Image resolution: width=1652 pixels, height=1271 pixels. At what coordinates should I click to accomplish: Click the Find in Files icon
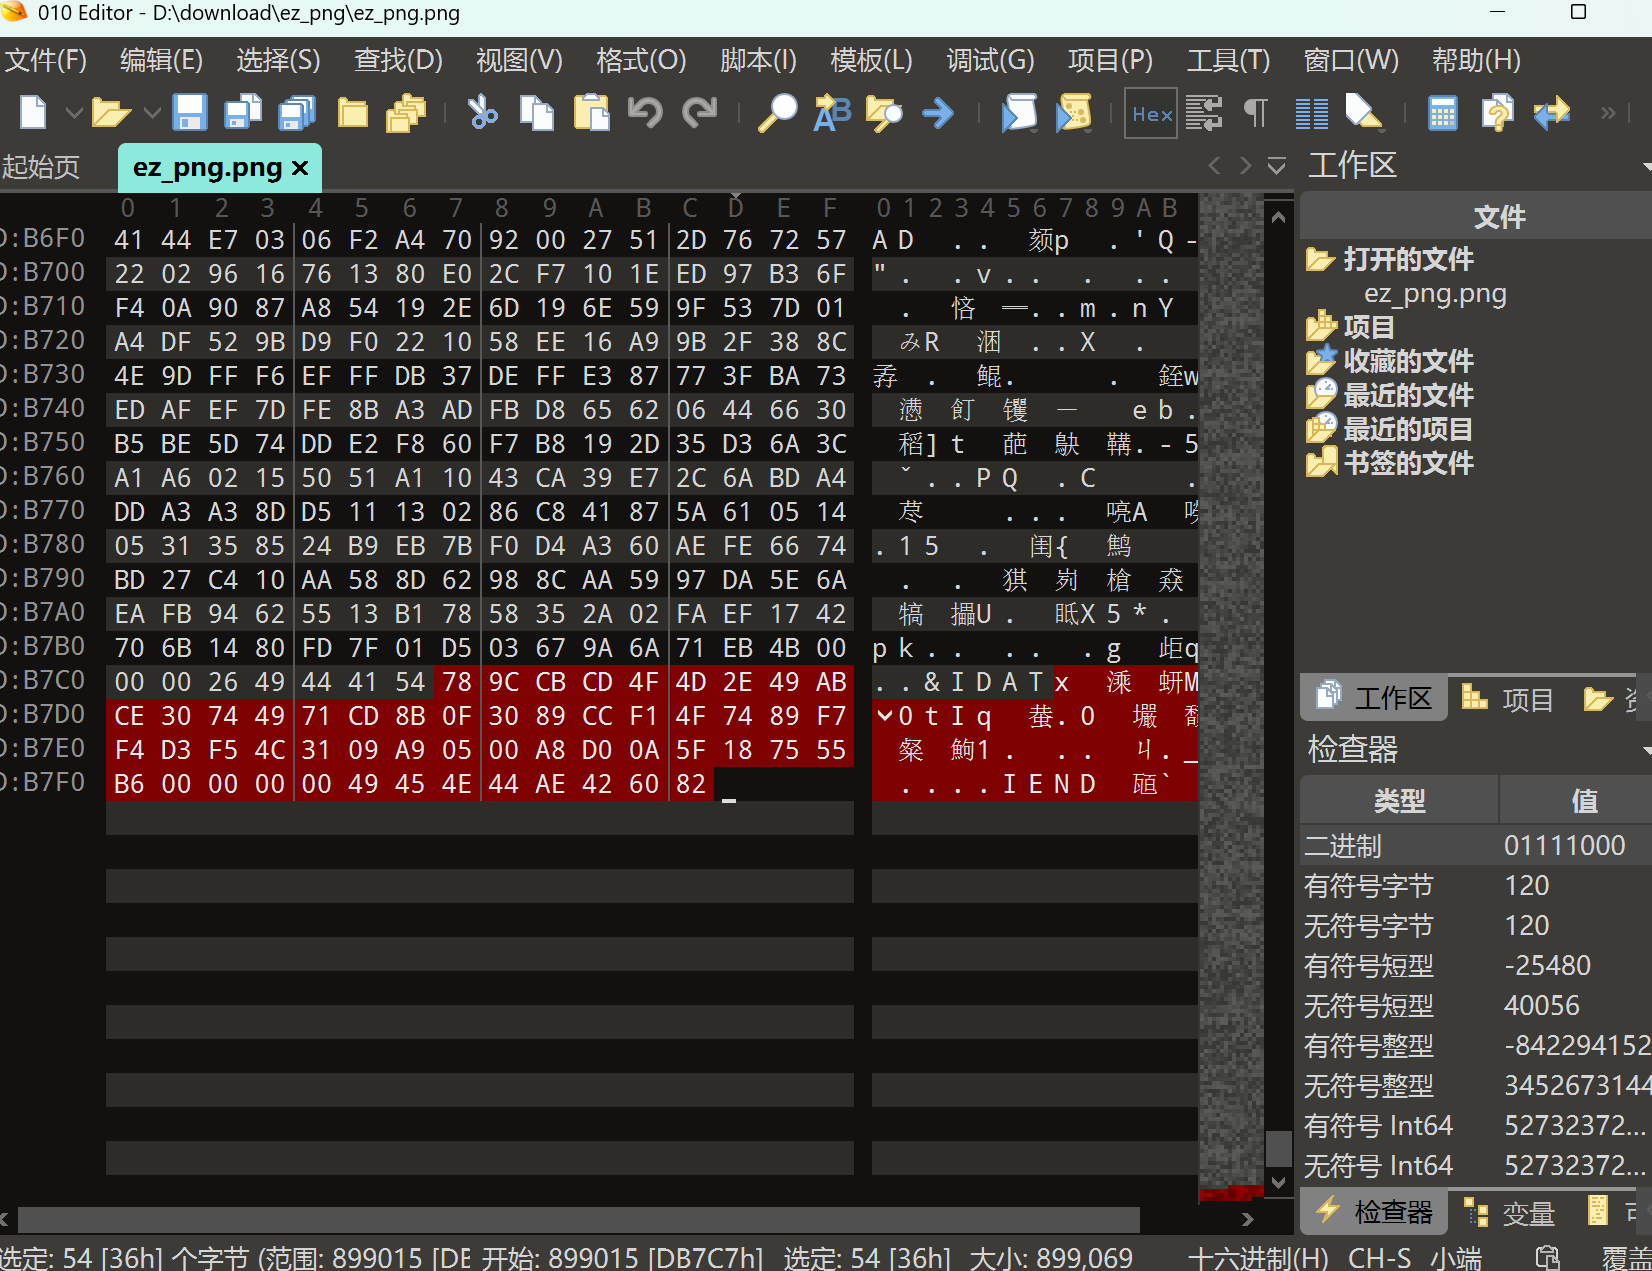[x=884, y=112]
